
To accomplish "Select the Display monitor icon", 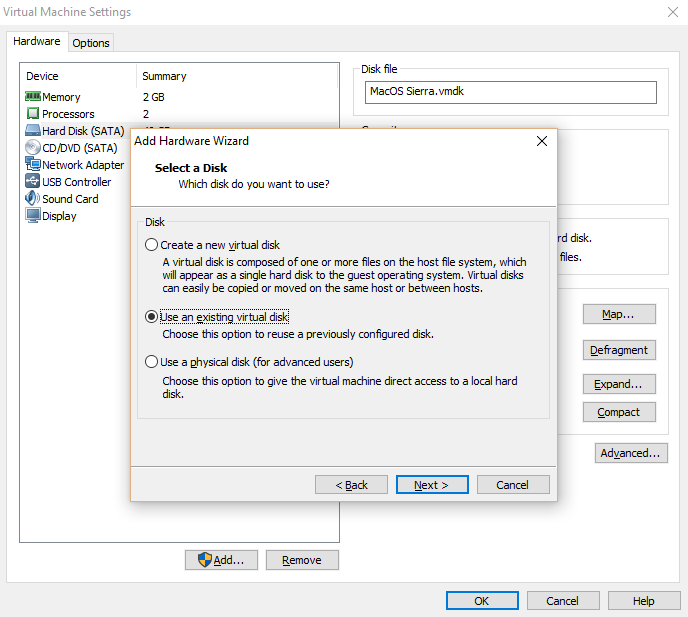I will point(33,215).
